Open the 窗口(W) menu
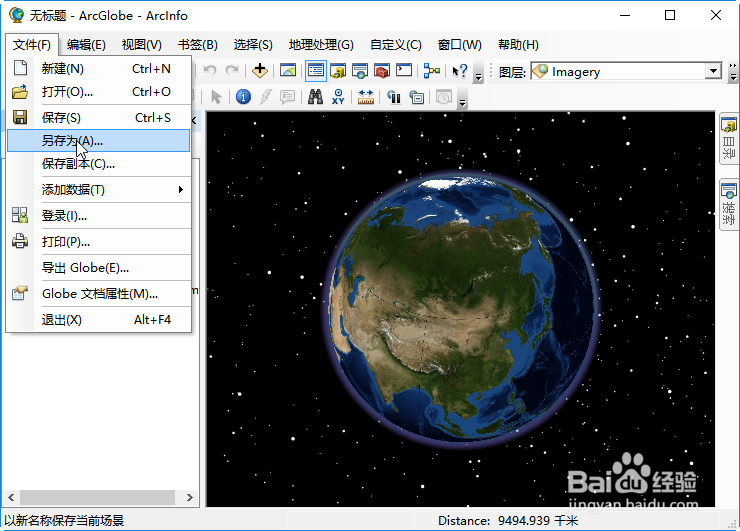This screenshot has height=531, width=740. [x=459, y=45]
